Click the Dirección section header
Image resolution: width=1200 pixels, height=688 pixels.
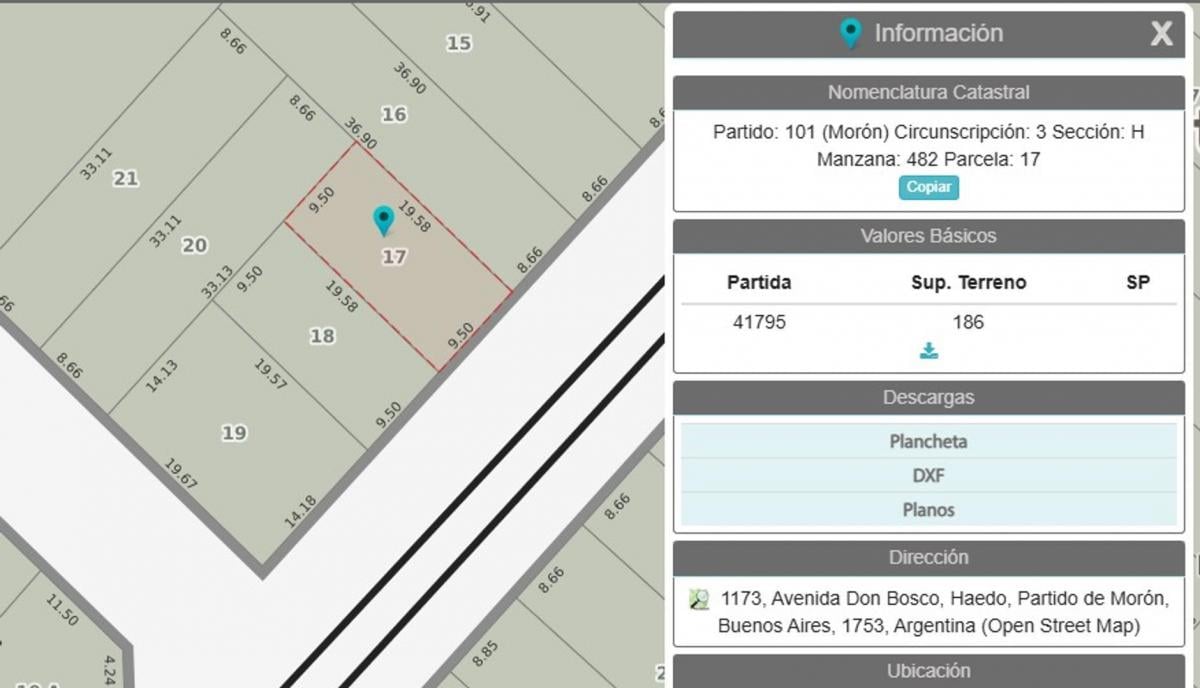pos(929,557)
